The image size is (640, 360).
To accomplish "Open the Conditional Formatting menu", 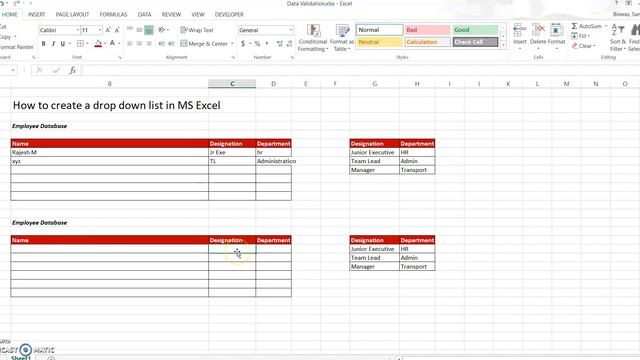I will (313, 38).
